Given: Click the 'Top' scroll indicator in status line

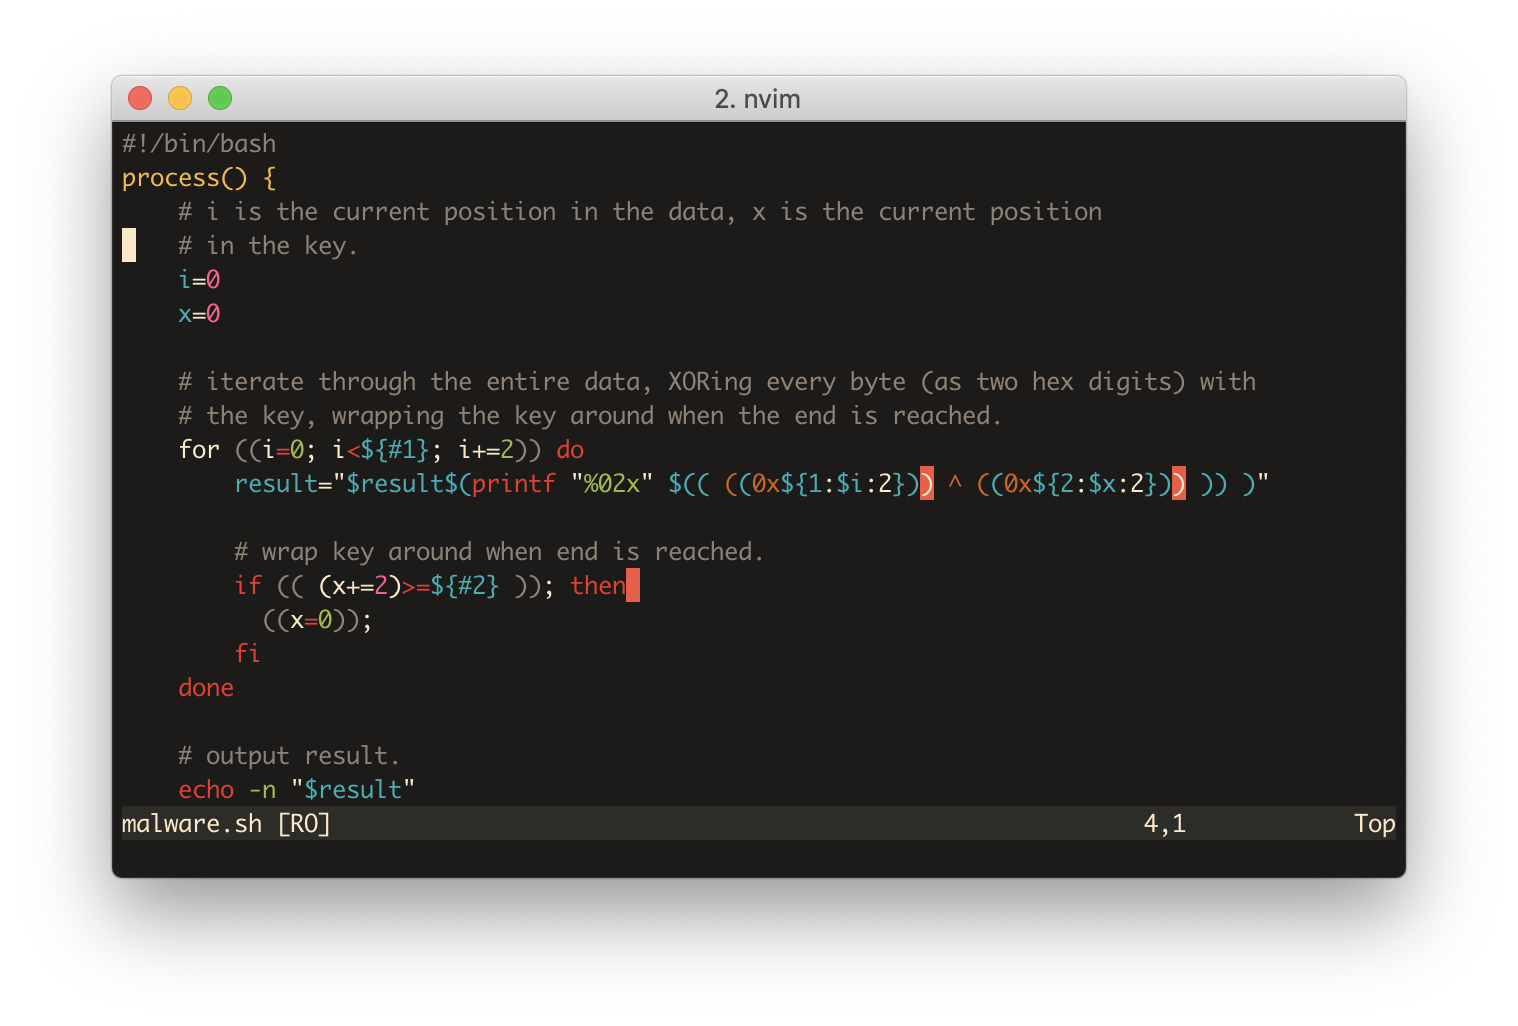Looking at the screenshot, I should click(1375, 824).
